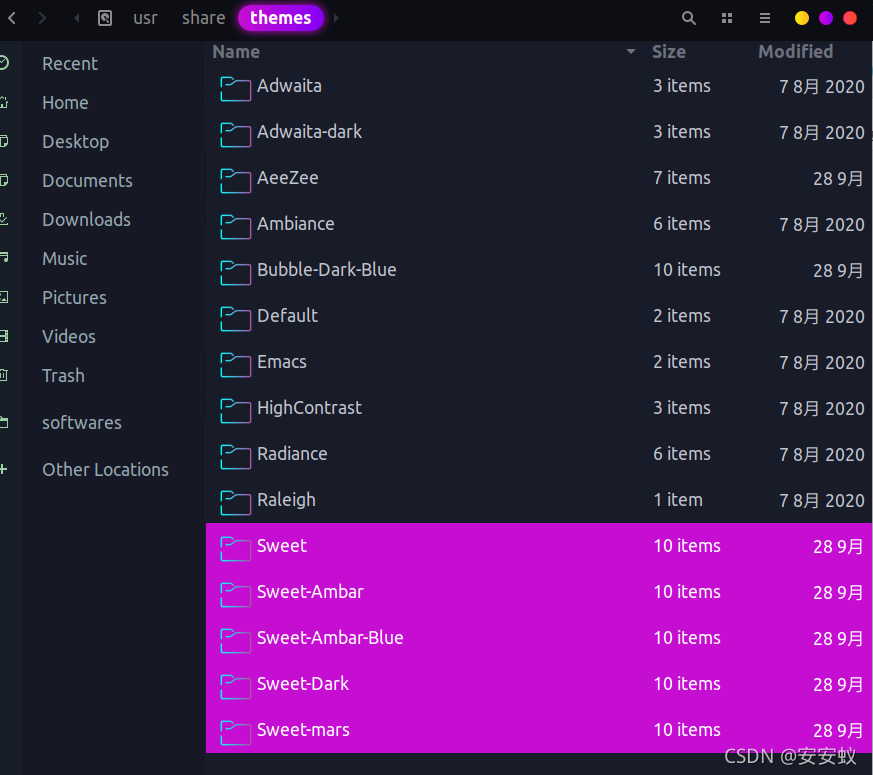Go back with the back arrow
This screenshot has width=873, height=775.
pos(12,18)
